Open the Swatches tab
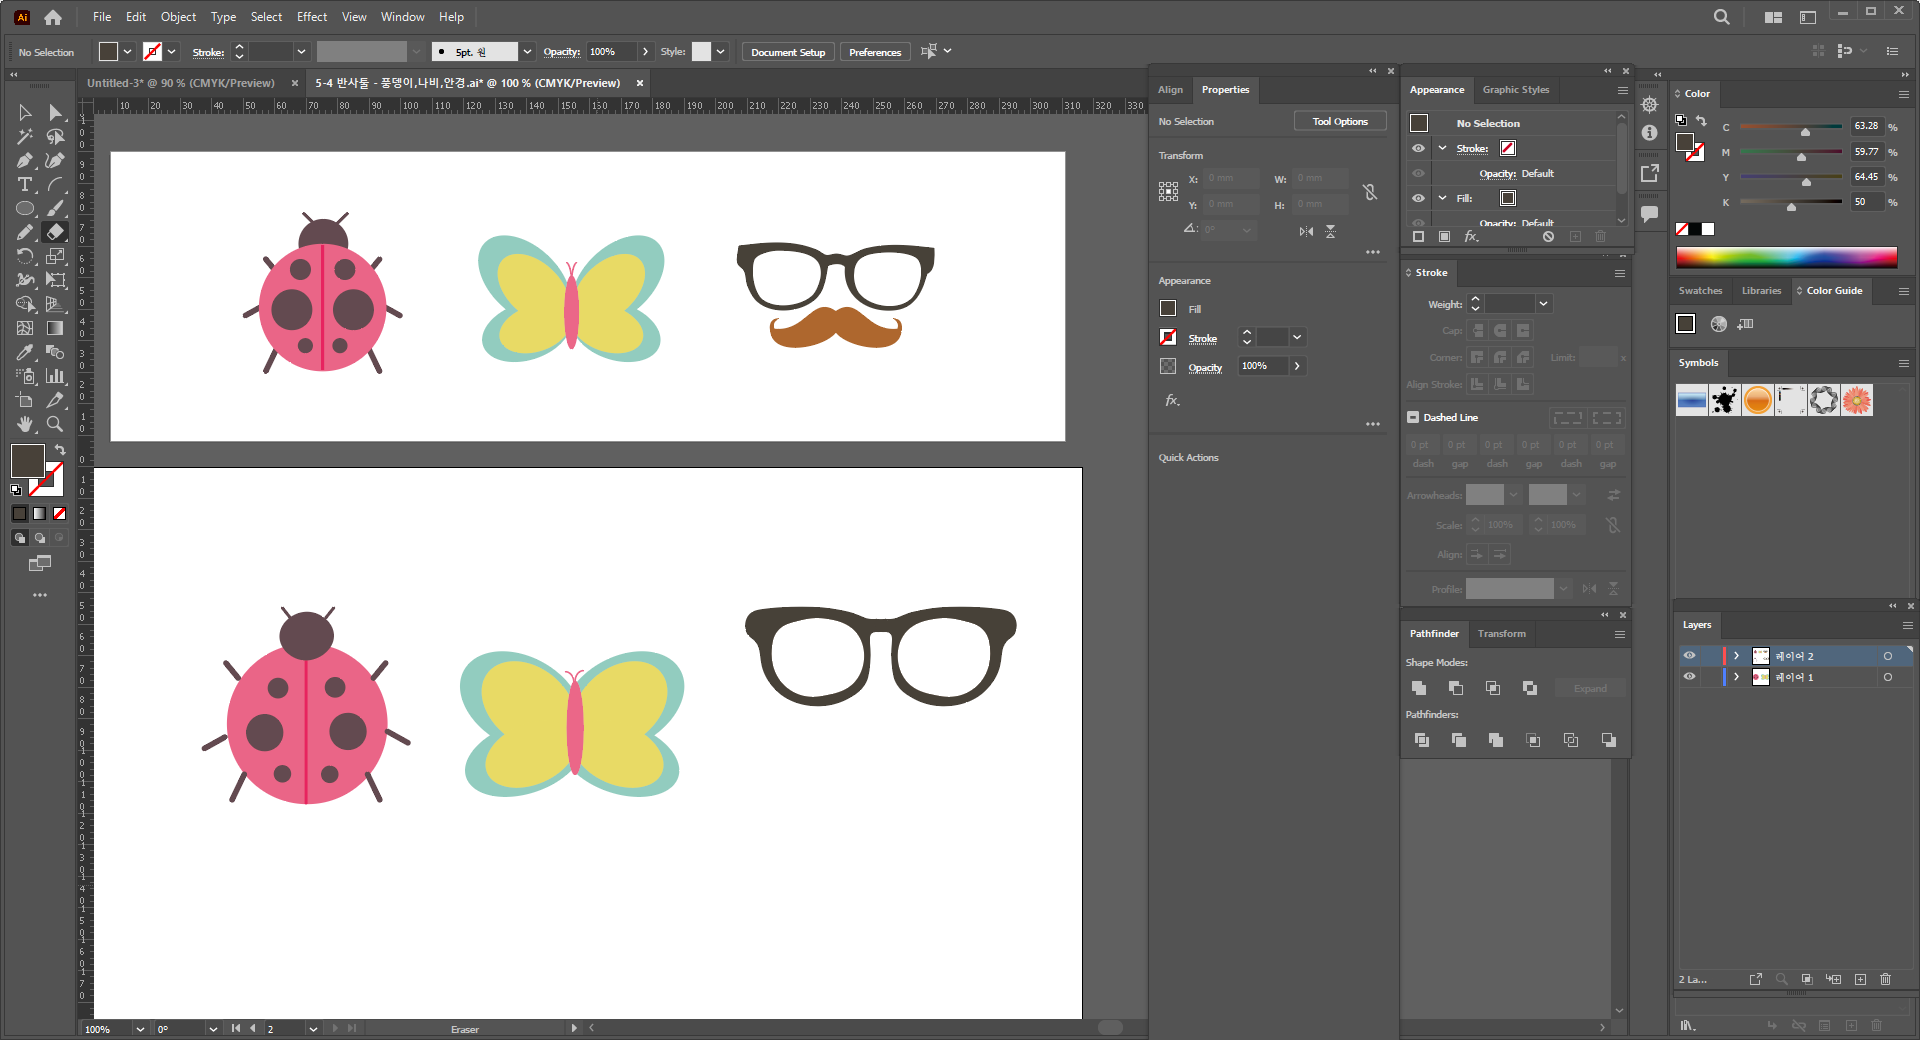 (x=1700, y=291)
